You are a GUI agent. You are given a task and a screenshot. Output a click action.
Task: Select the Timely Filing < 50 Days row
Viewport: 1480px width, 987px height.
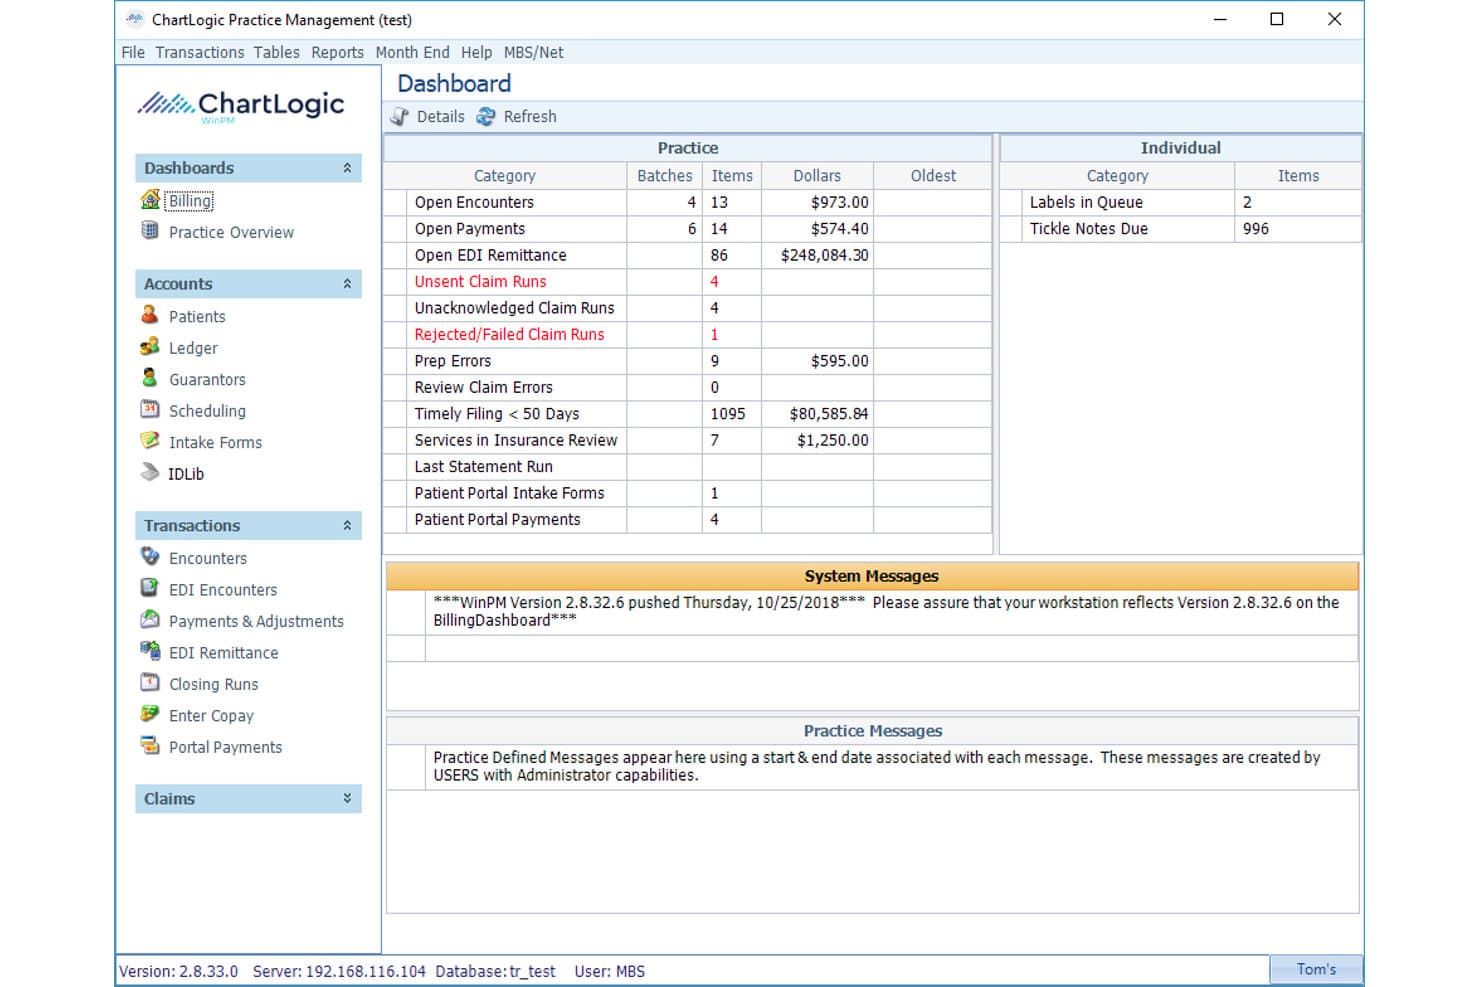688,414
